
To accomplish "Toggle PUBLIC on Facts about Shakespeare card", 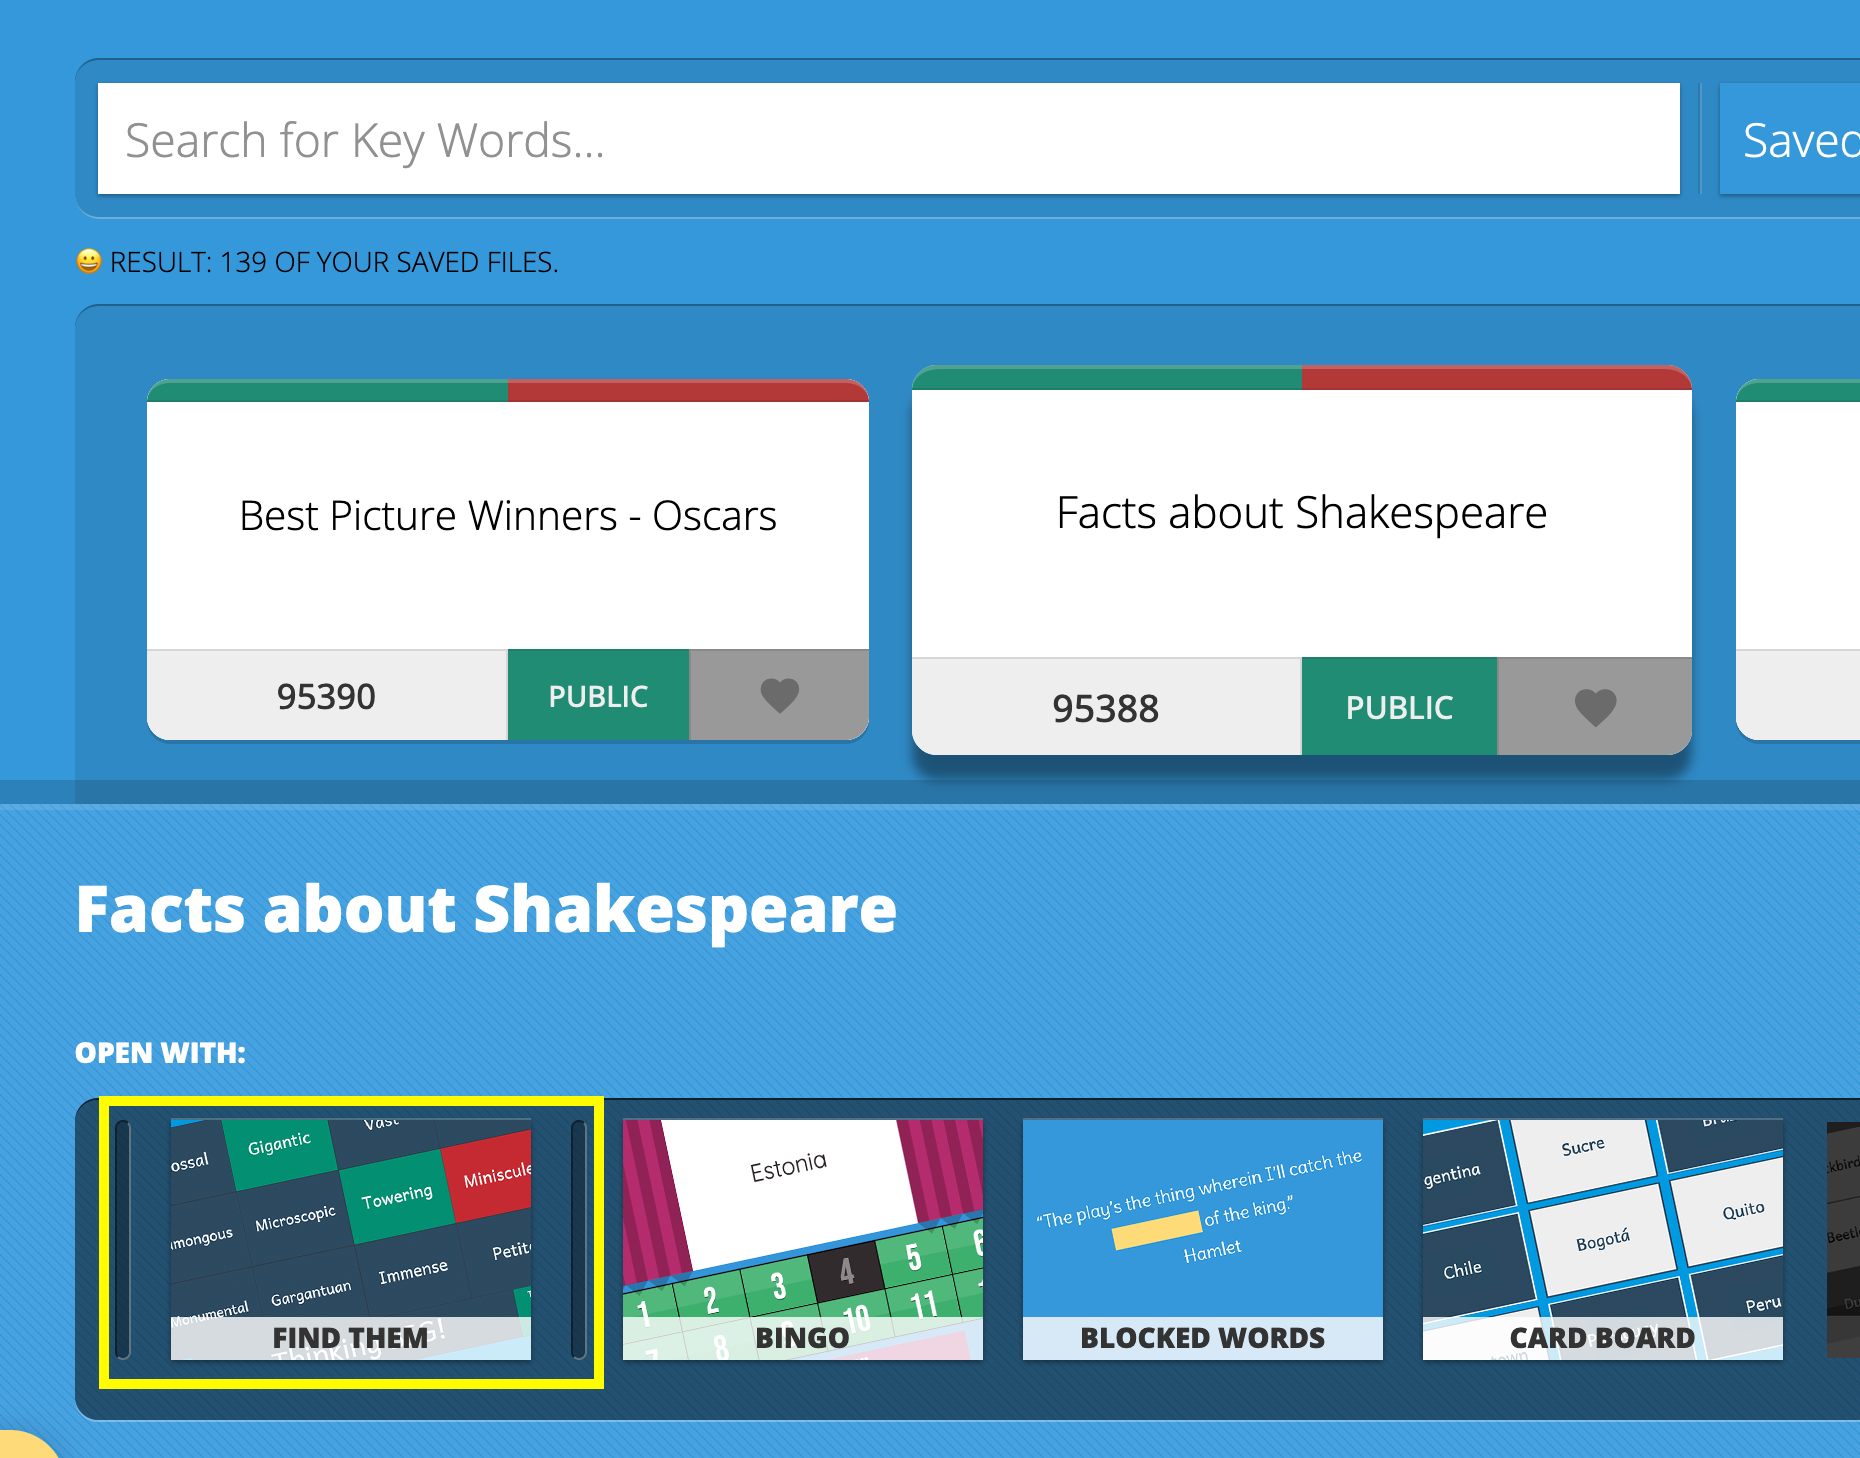I will point(1399,707).
